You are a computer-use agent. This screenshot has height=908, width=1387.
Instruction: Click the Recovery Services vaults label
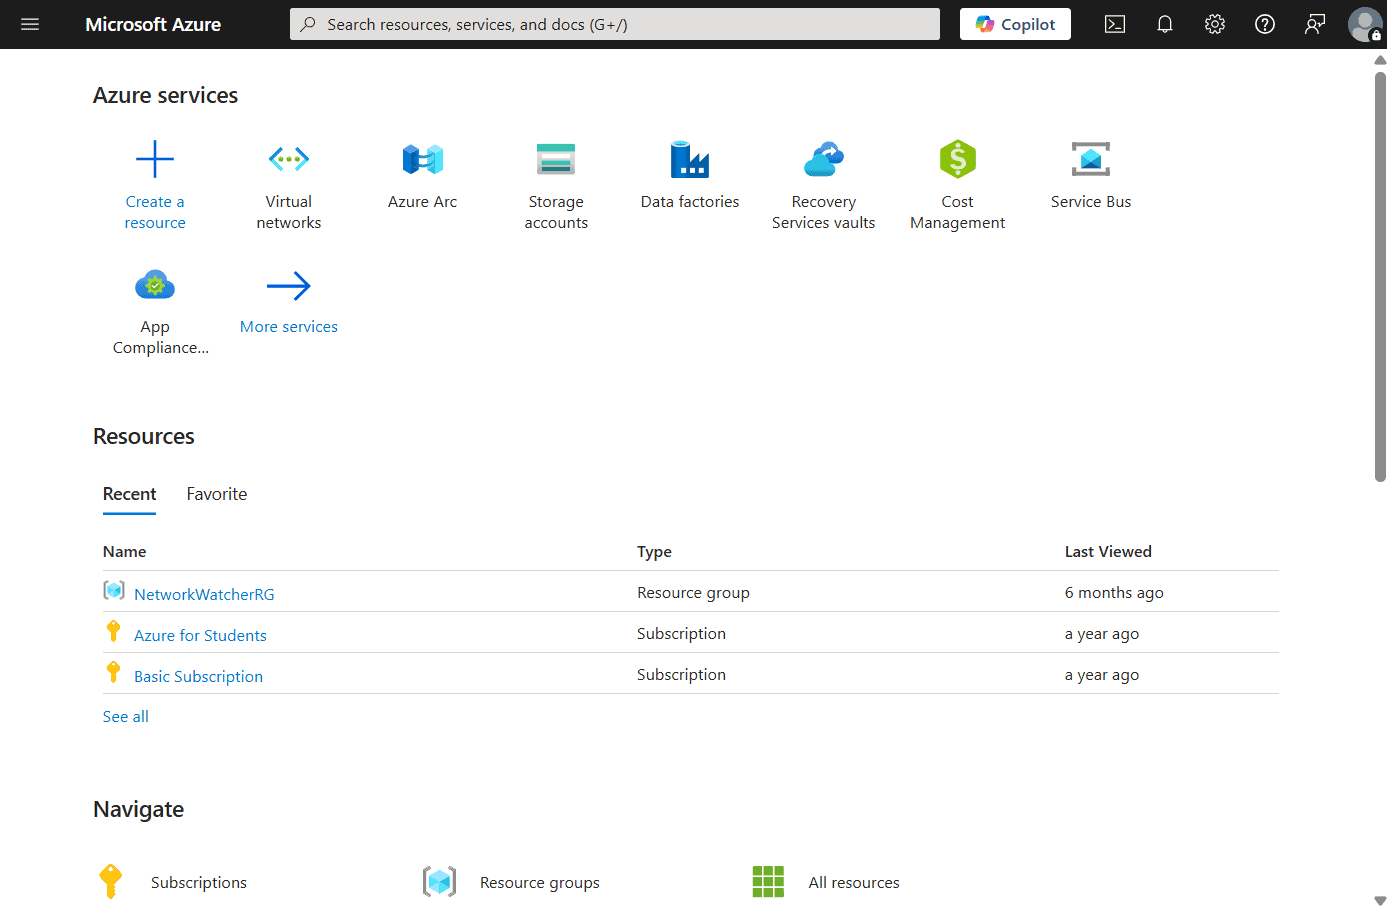[824, 212]
